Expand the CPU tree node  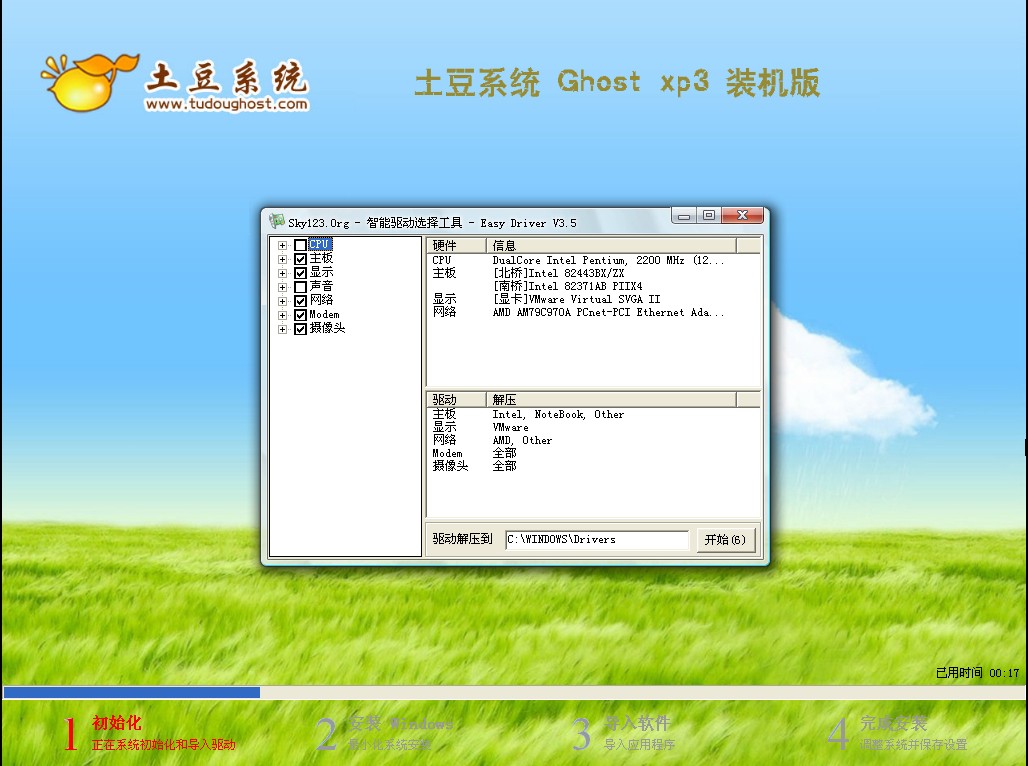click(282, 245)
